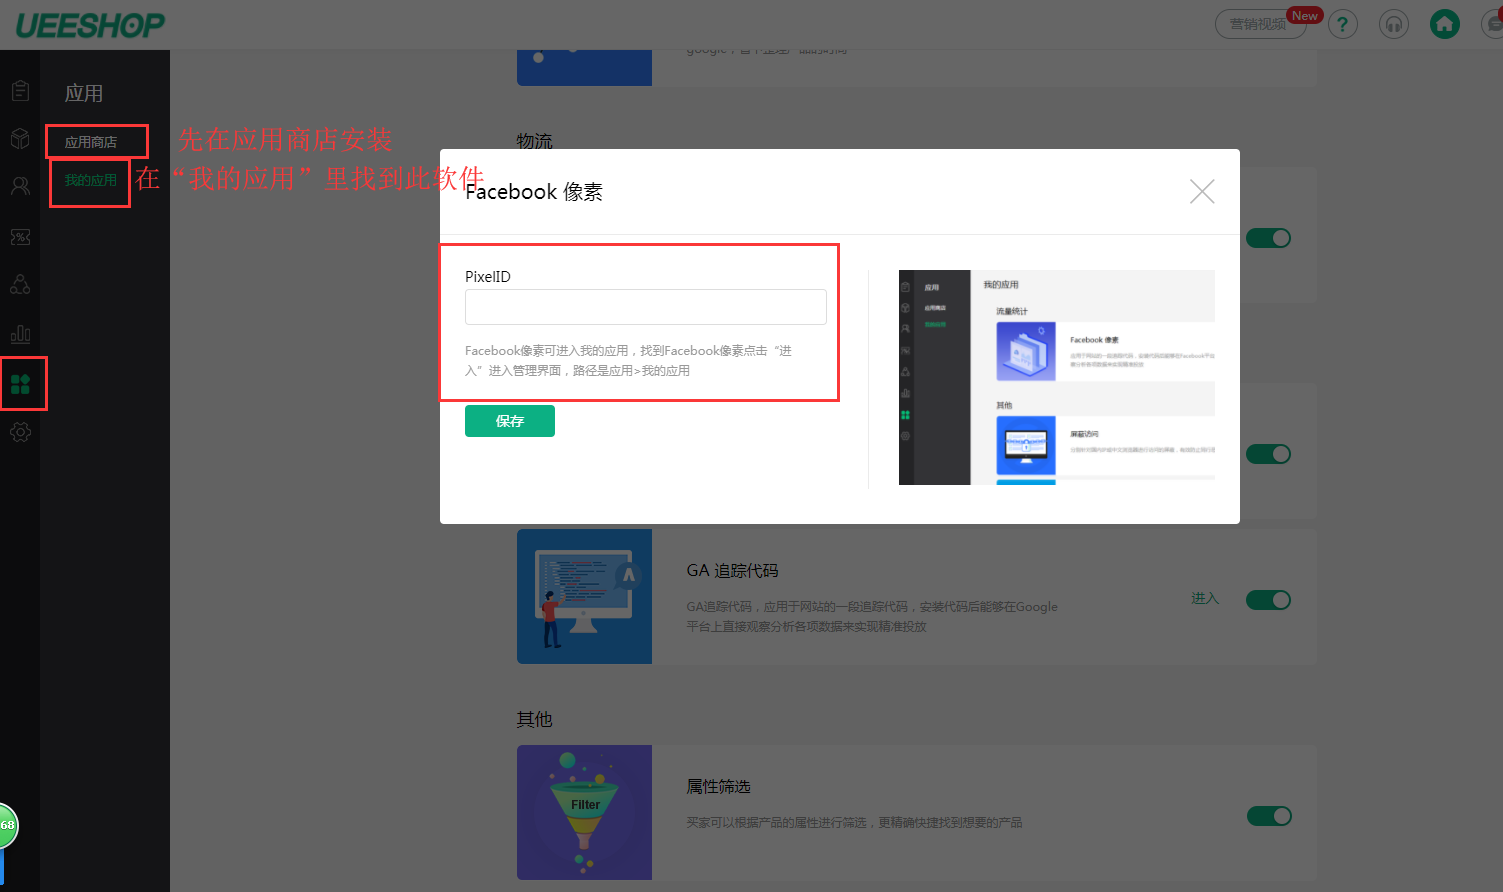Click the 属性筛选 description text
The image size is (1503, 892).
coord(854,822)
